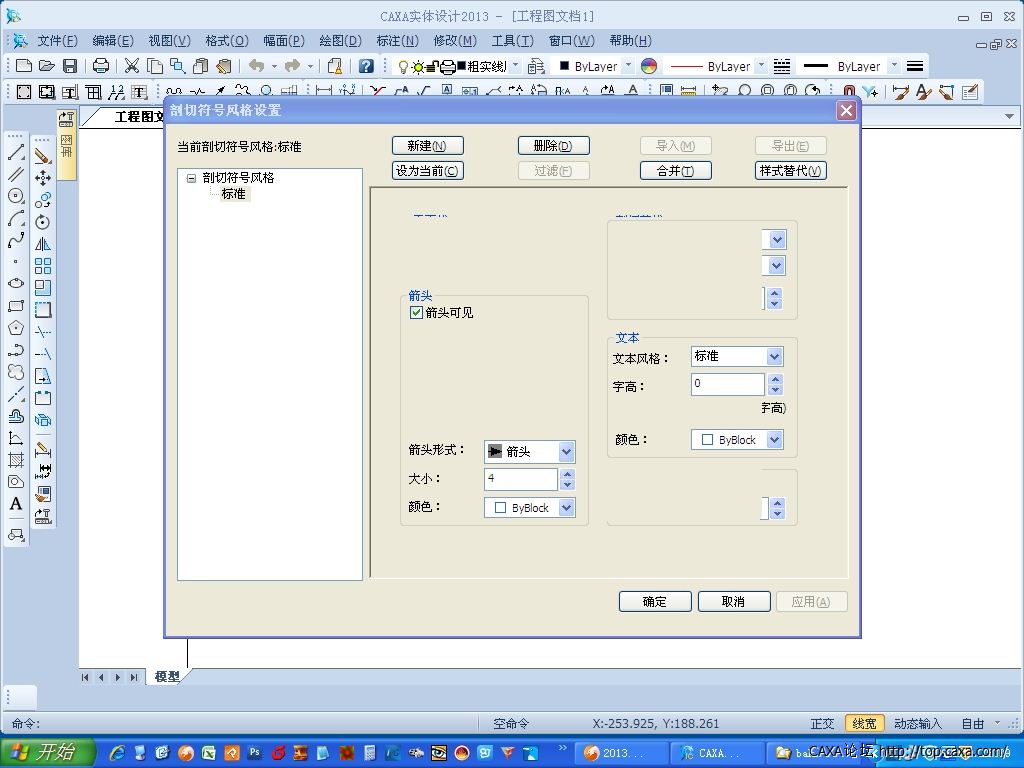Select the Polygon drawing tool
This screenshot has height=768, width=1024.
16,328
